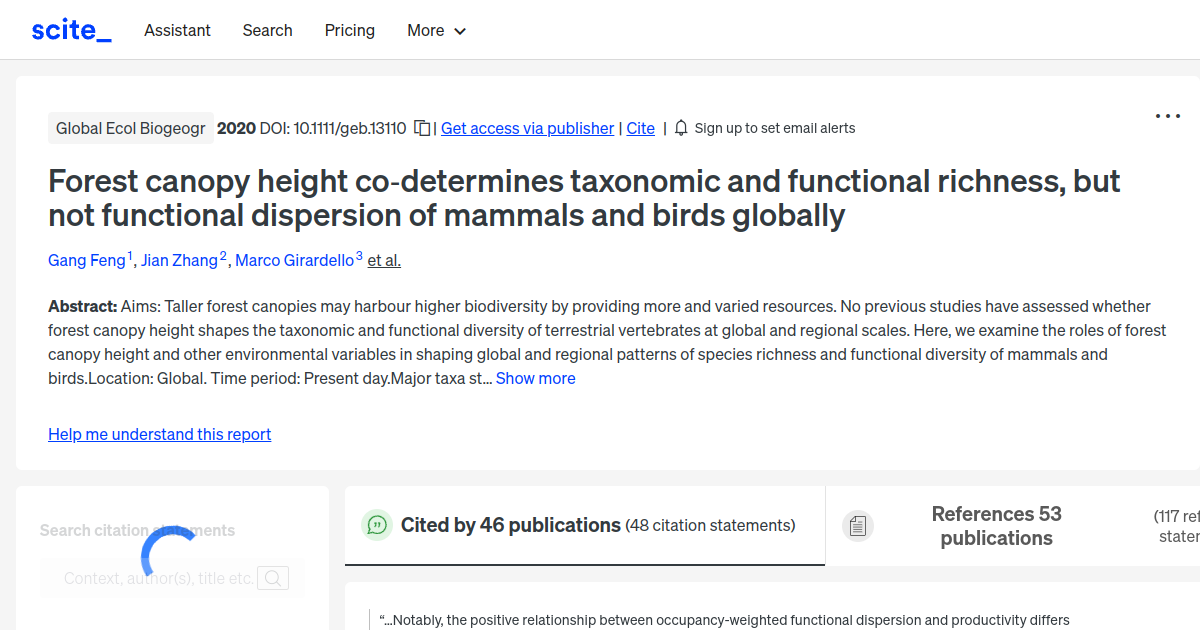Viewport: 1200px width, 630px height.
Task: Click Show more to expand the abstract
Action: [535, 378]
